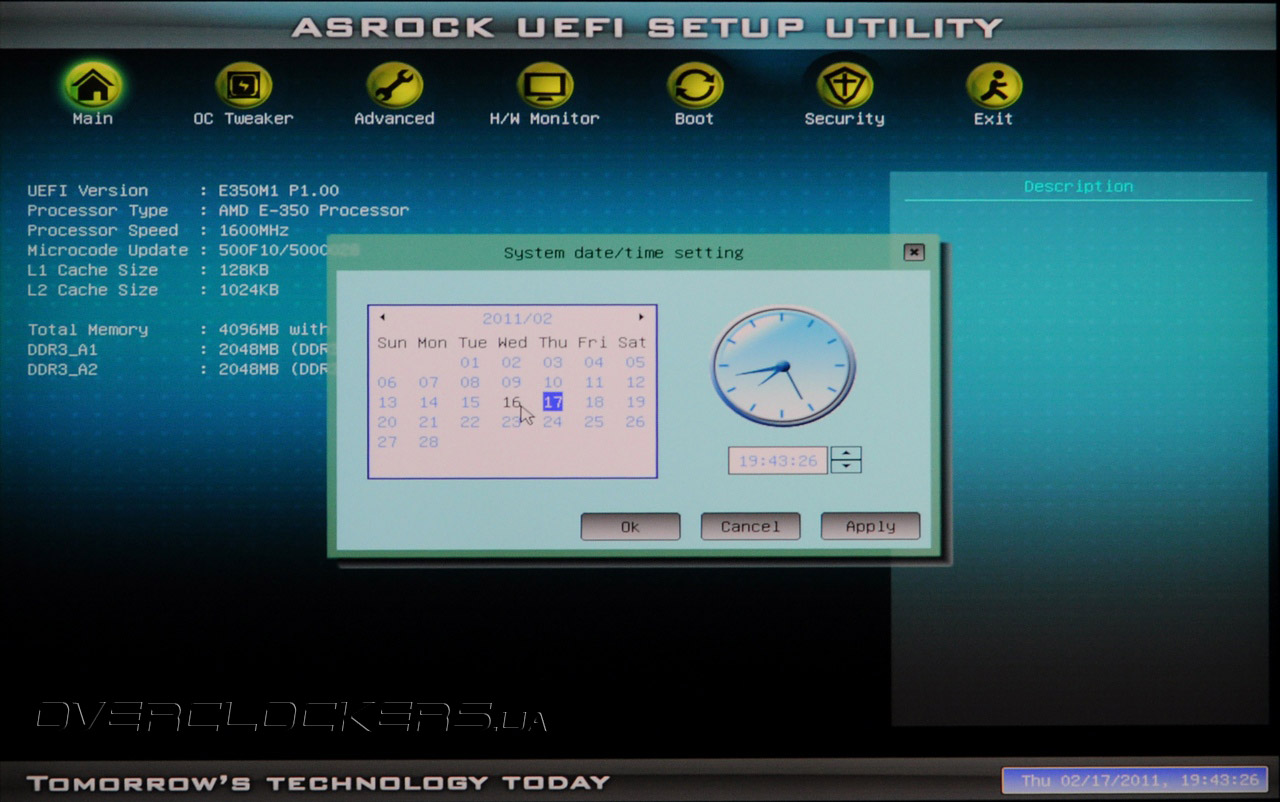
Task: Click the Processor Speed 1600MHz value
Action: tap(253, 231)
